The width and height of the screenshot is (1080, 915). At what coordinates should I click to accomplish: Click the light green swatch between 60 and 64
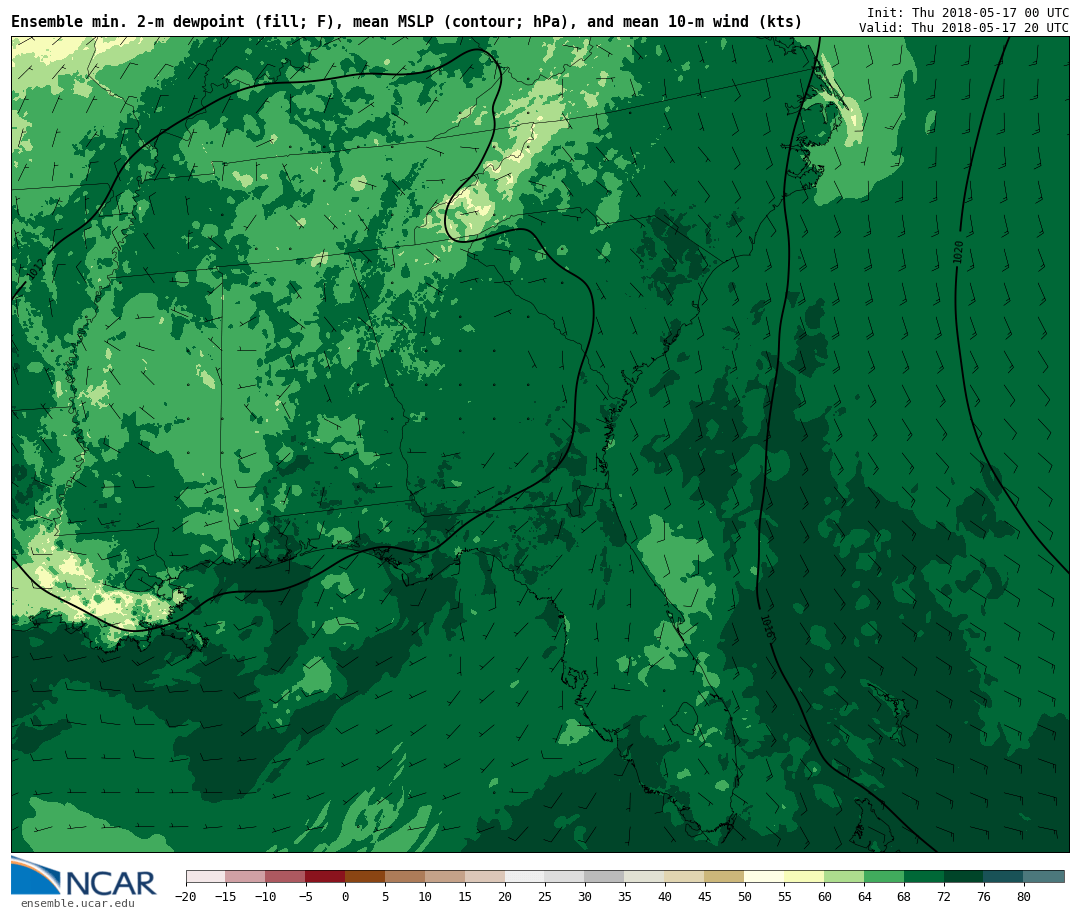tap(844, 876)
